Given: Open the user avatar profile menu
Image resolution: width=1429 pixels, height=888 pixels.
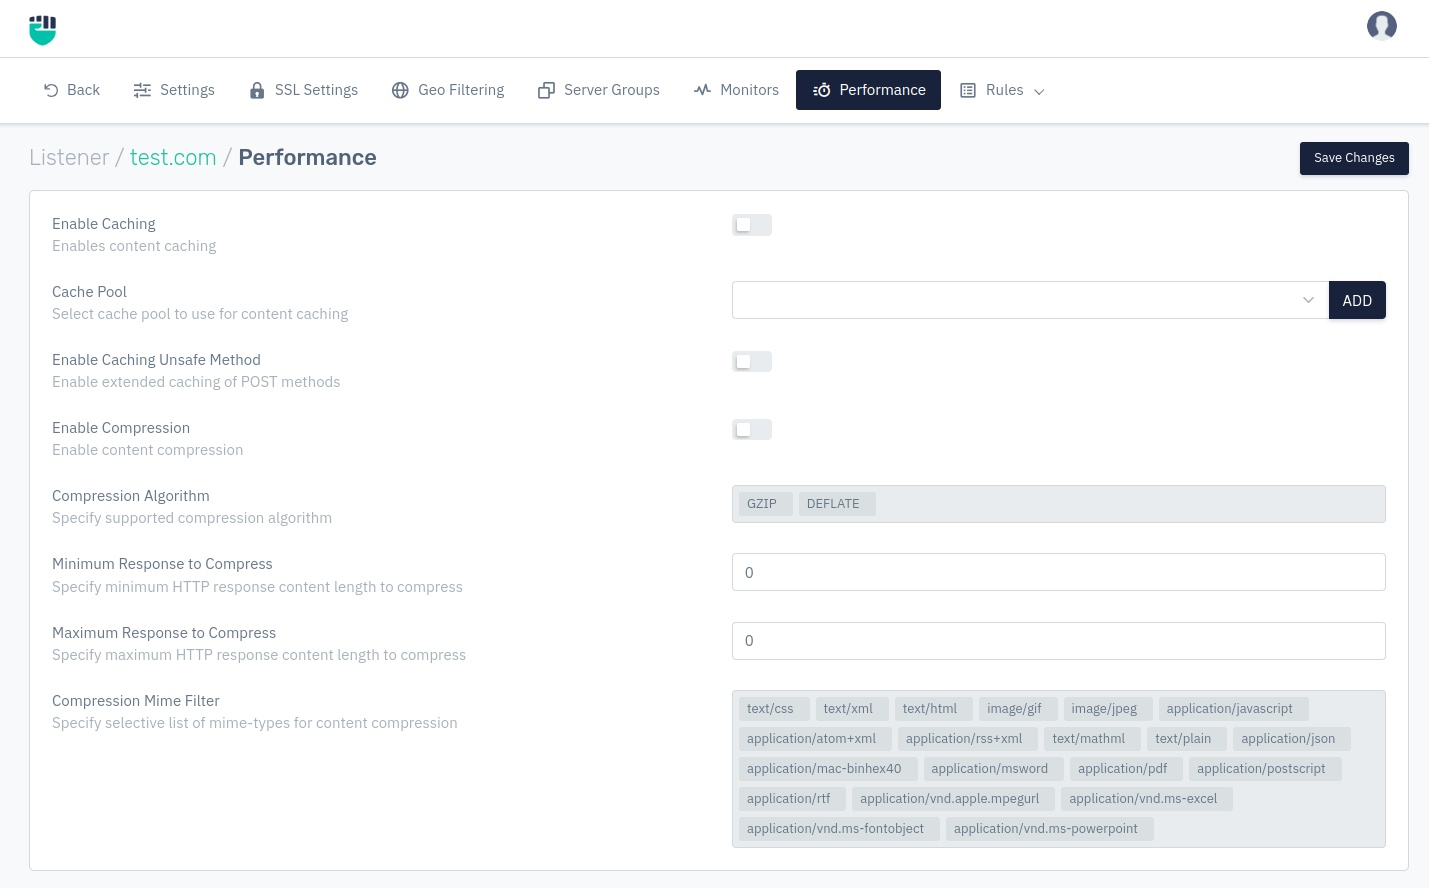Looking at the screenshot, I should pos(1381,26).
